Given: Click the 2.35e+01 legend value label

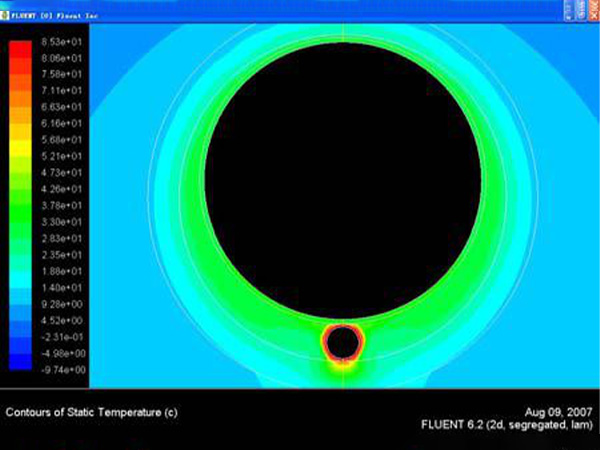Looking at the screenshot, I should (63, 254).
